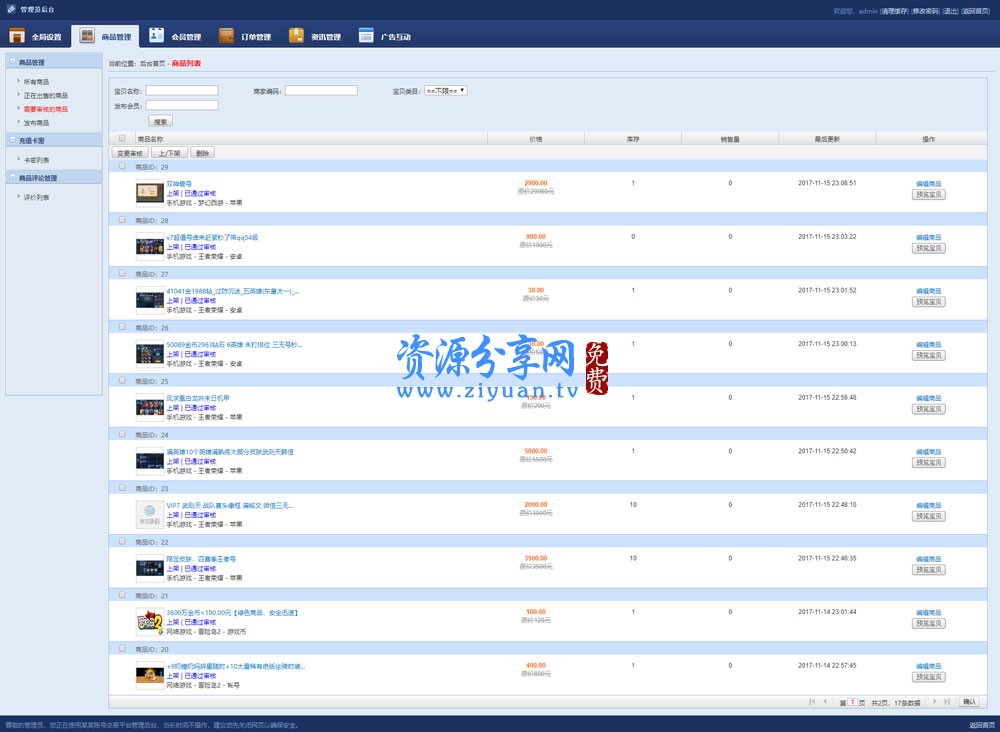Check the box for 商品ID 29
This screenshot has width=1000, height=732.
click(122, 166)
